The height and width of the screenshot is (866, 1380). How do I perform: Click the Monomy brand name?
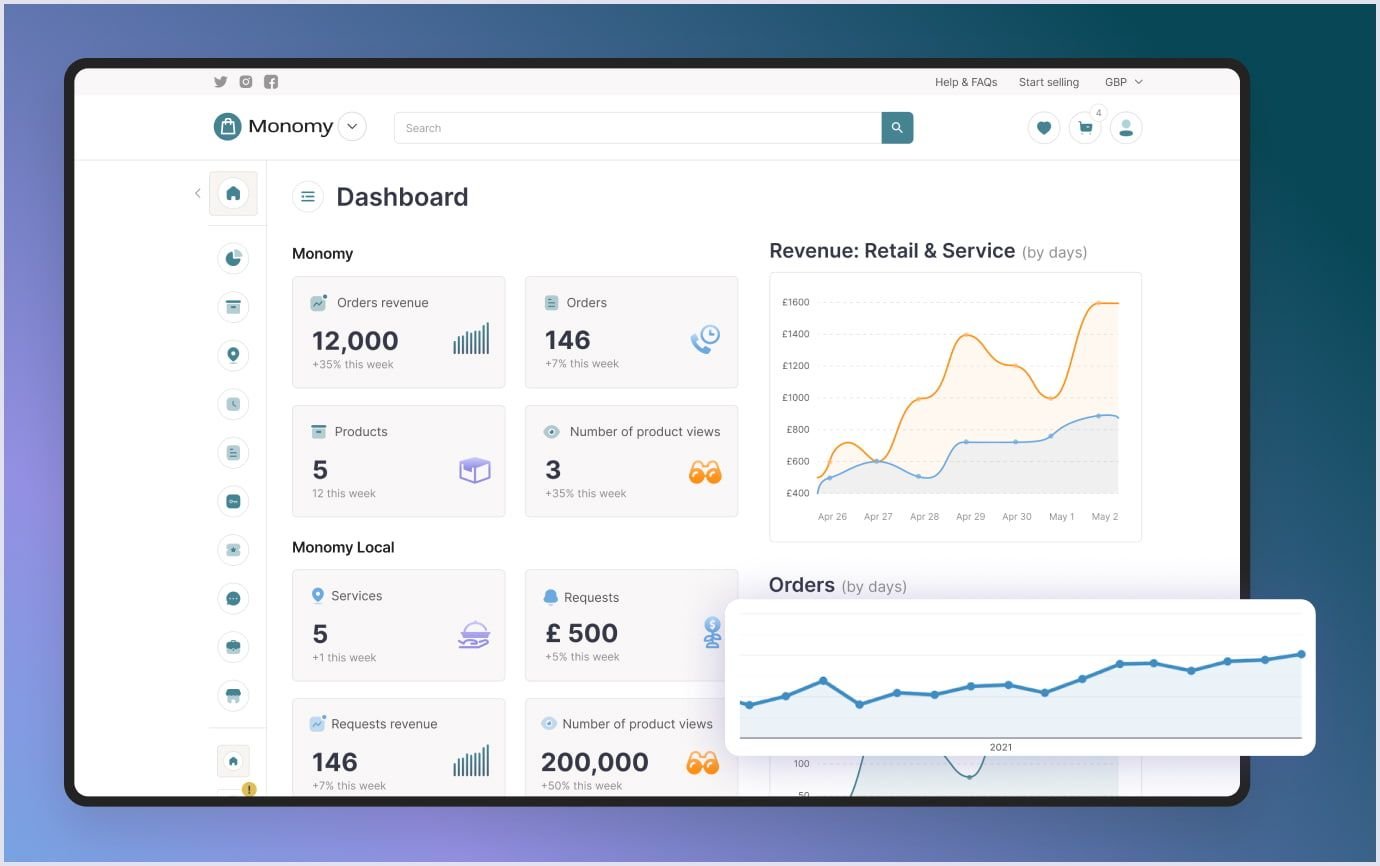click(291, 126)
